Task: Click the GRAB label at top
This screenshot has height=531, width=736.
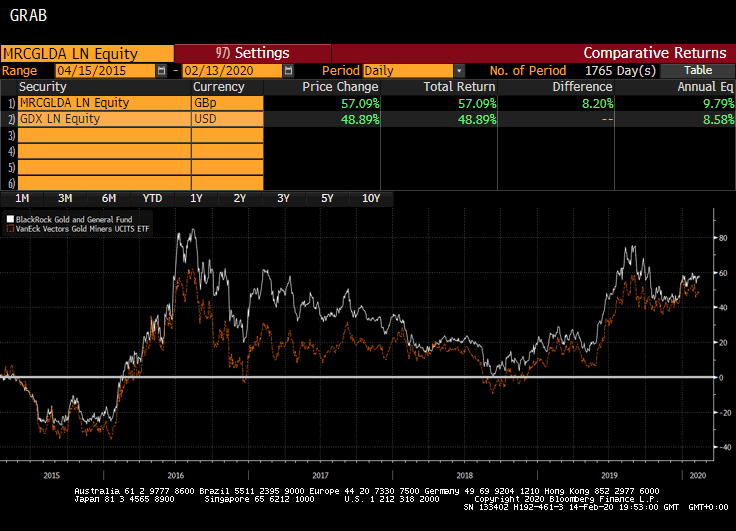Action: point(28,15)
